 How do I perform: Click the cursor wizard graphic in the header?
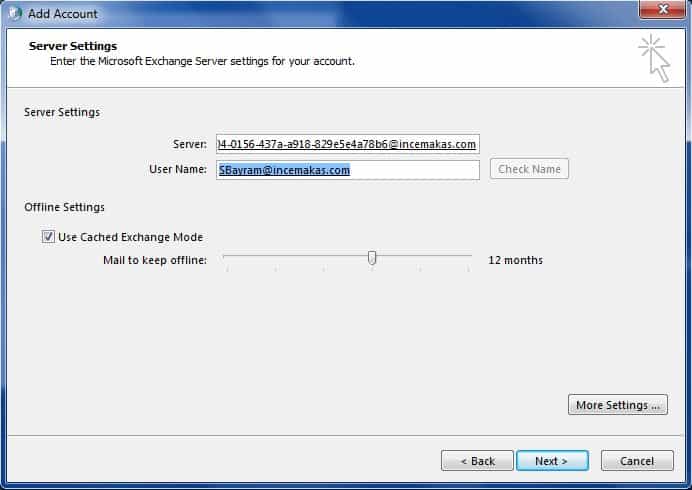[x=653, y=57]
